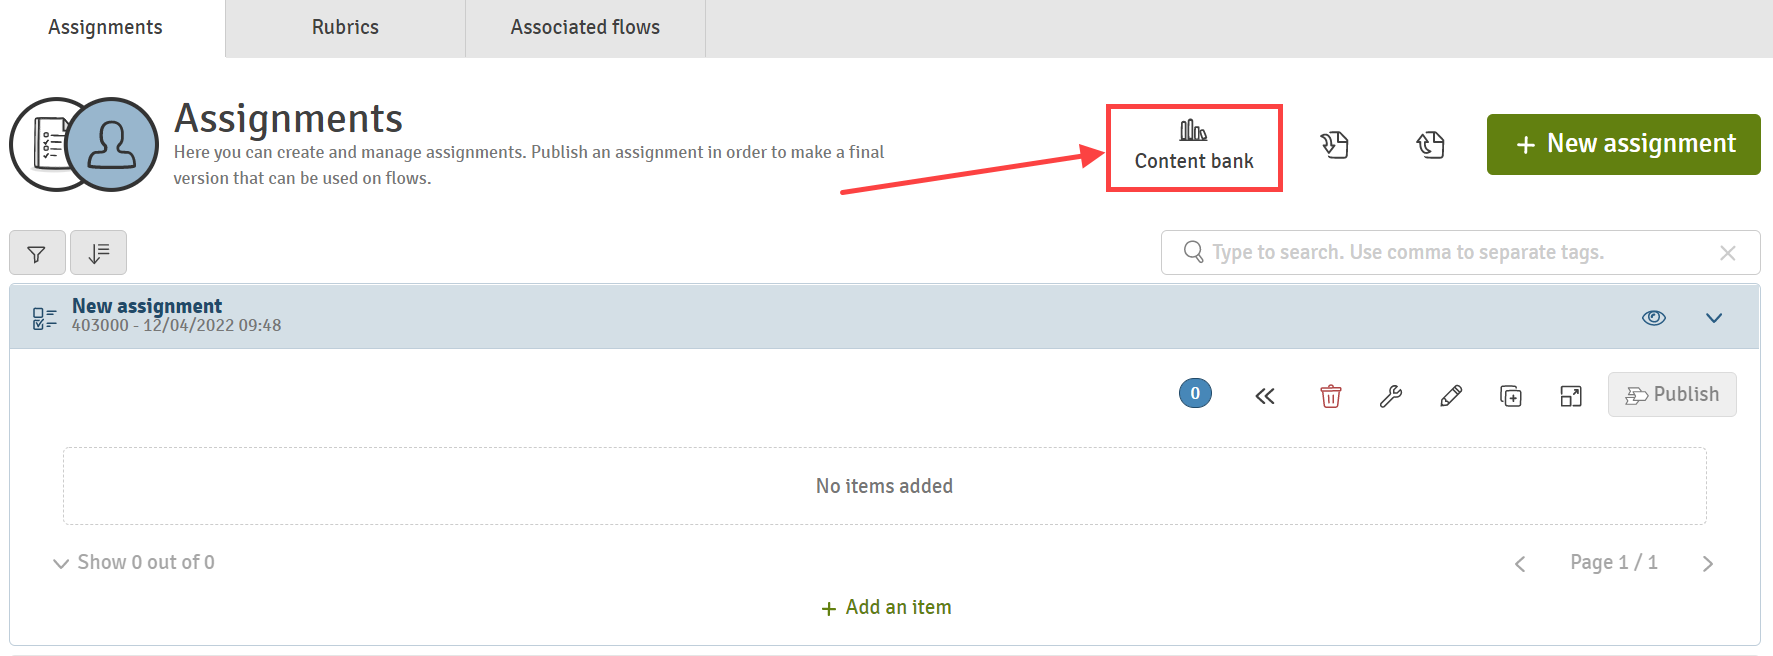Click the Add an item link

click(x=886, y=607)
